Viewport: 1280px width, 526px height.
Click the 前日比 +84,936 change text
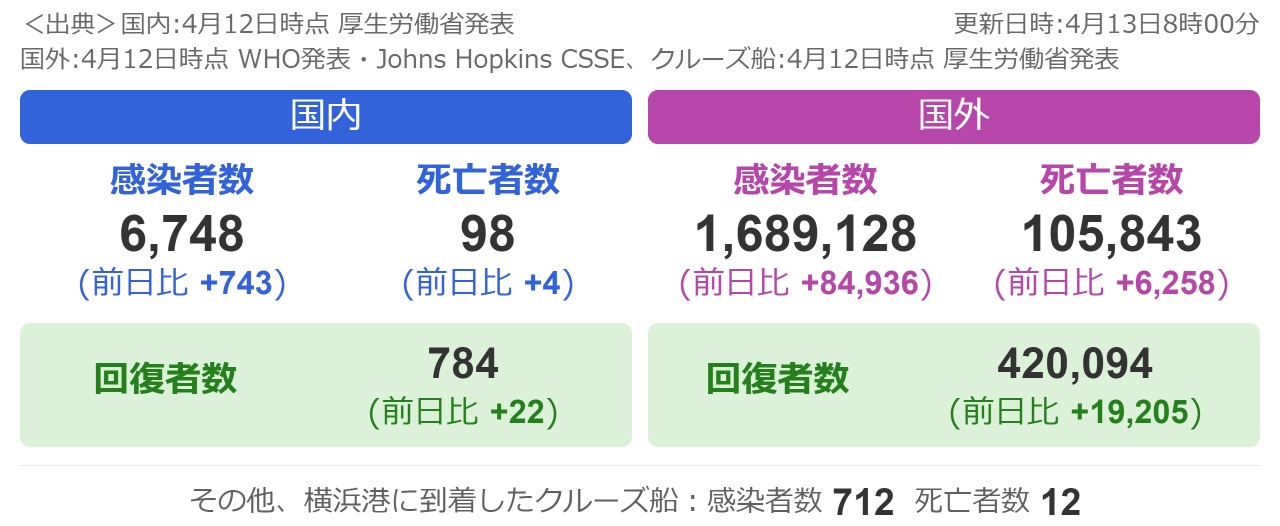coord(805,284)
